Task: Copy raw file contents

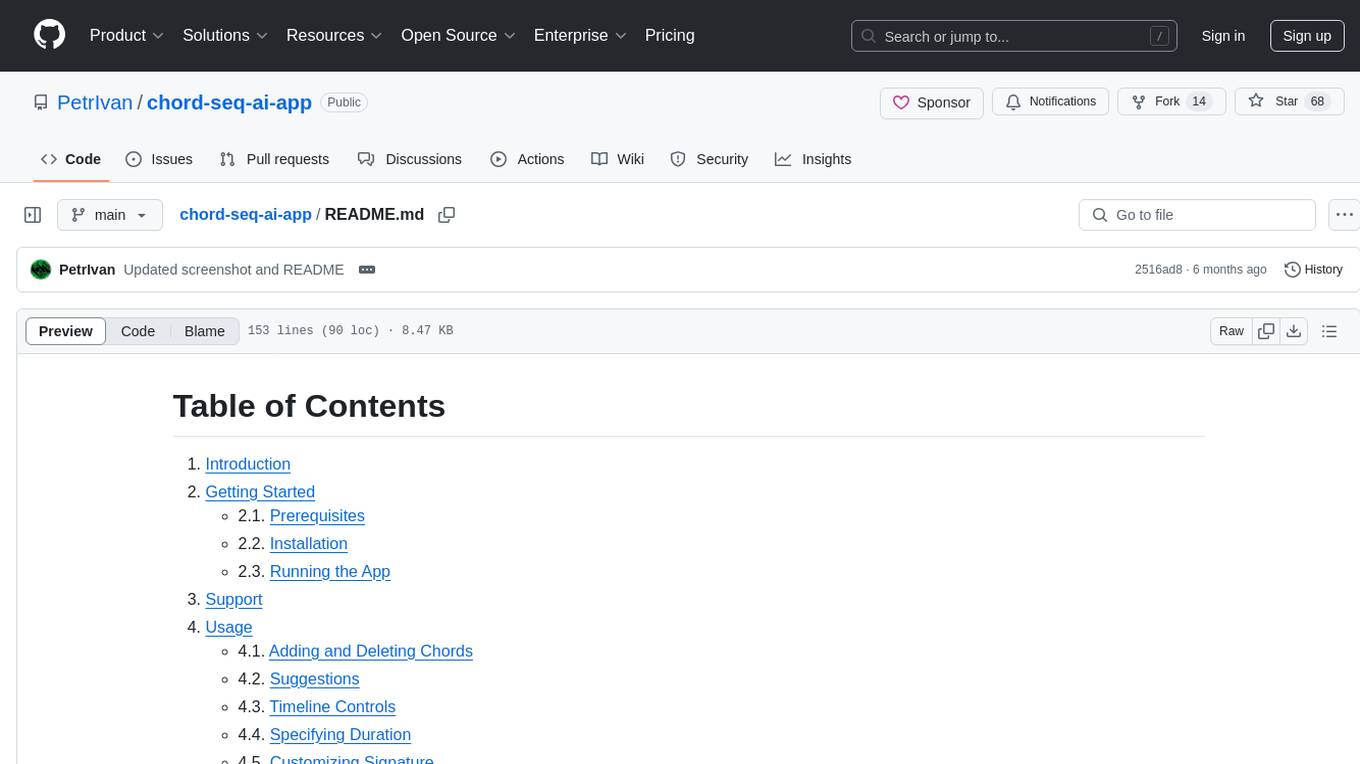Action: (1266, 331)
